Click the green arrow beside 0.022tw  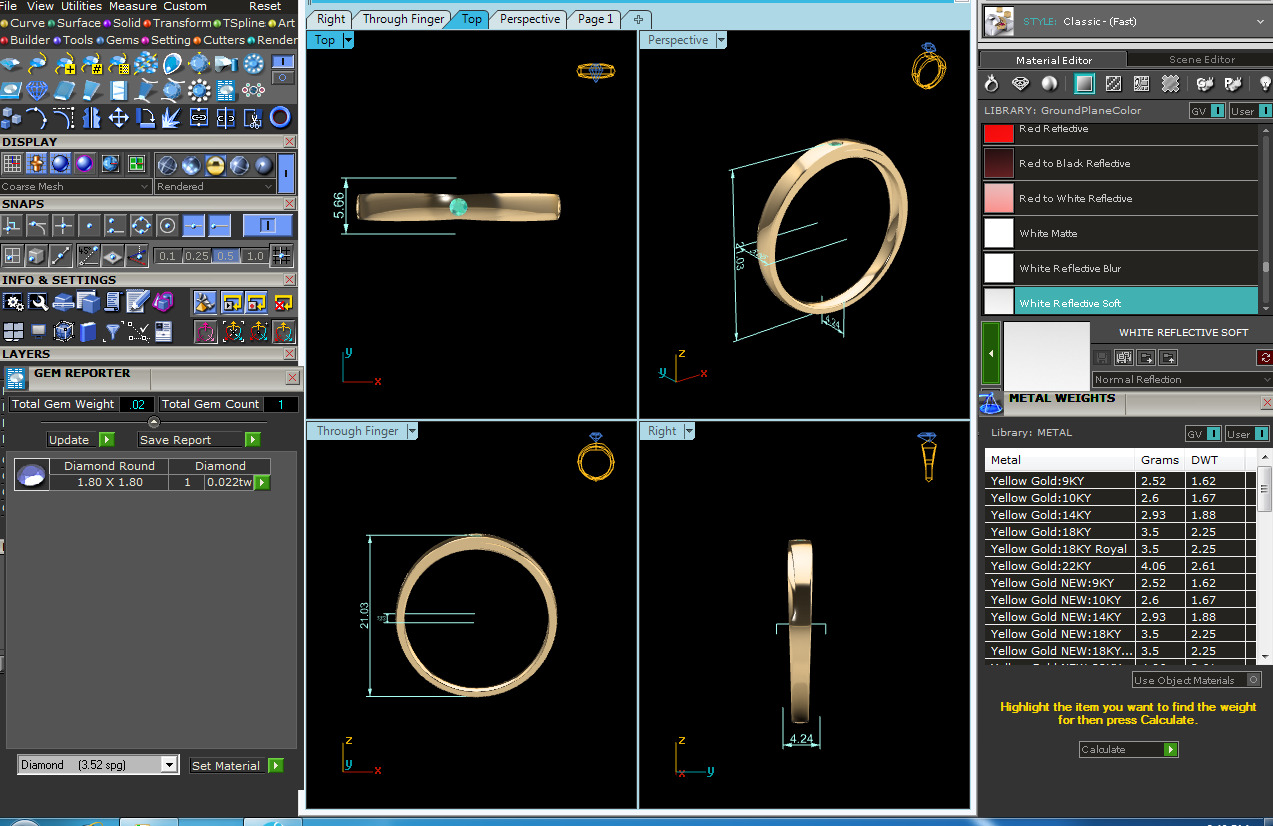click(x=262, y=482)
